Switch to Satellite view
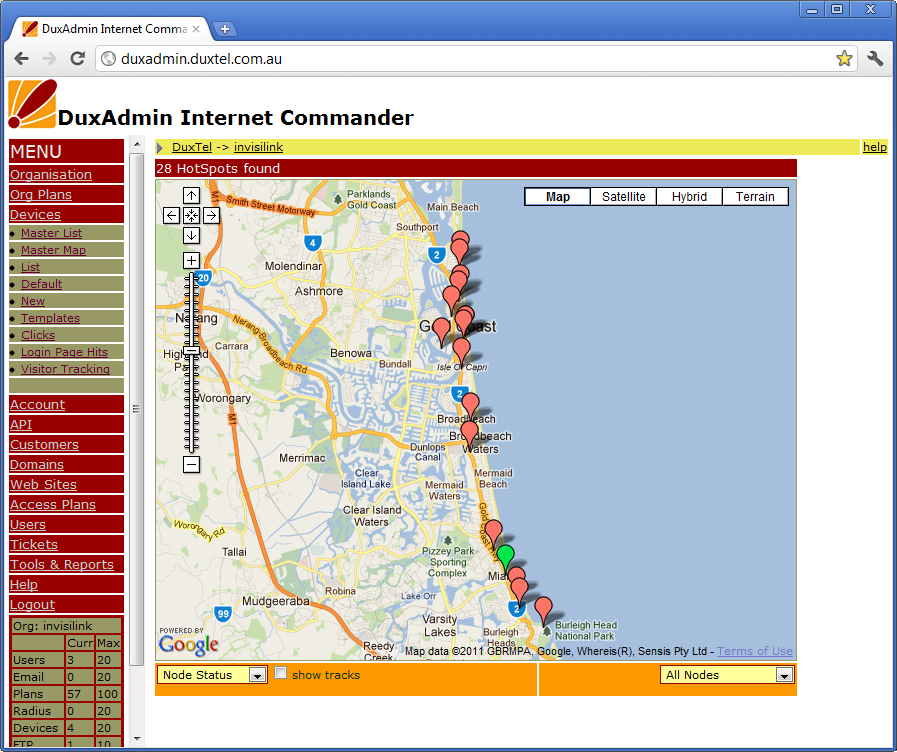 [x=624, y=197]
